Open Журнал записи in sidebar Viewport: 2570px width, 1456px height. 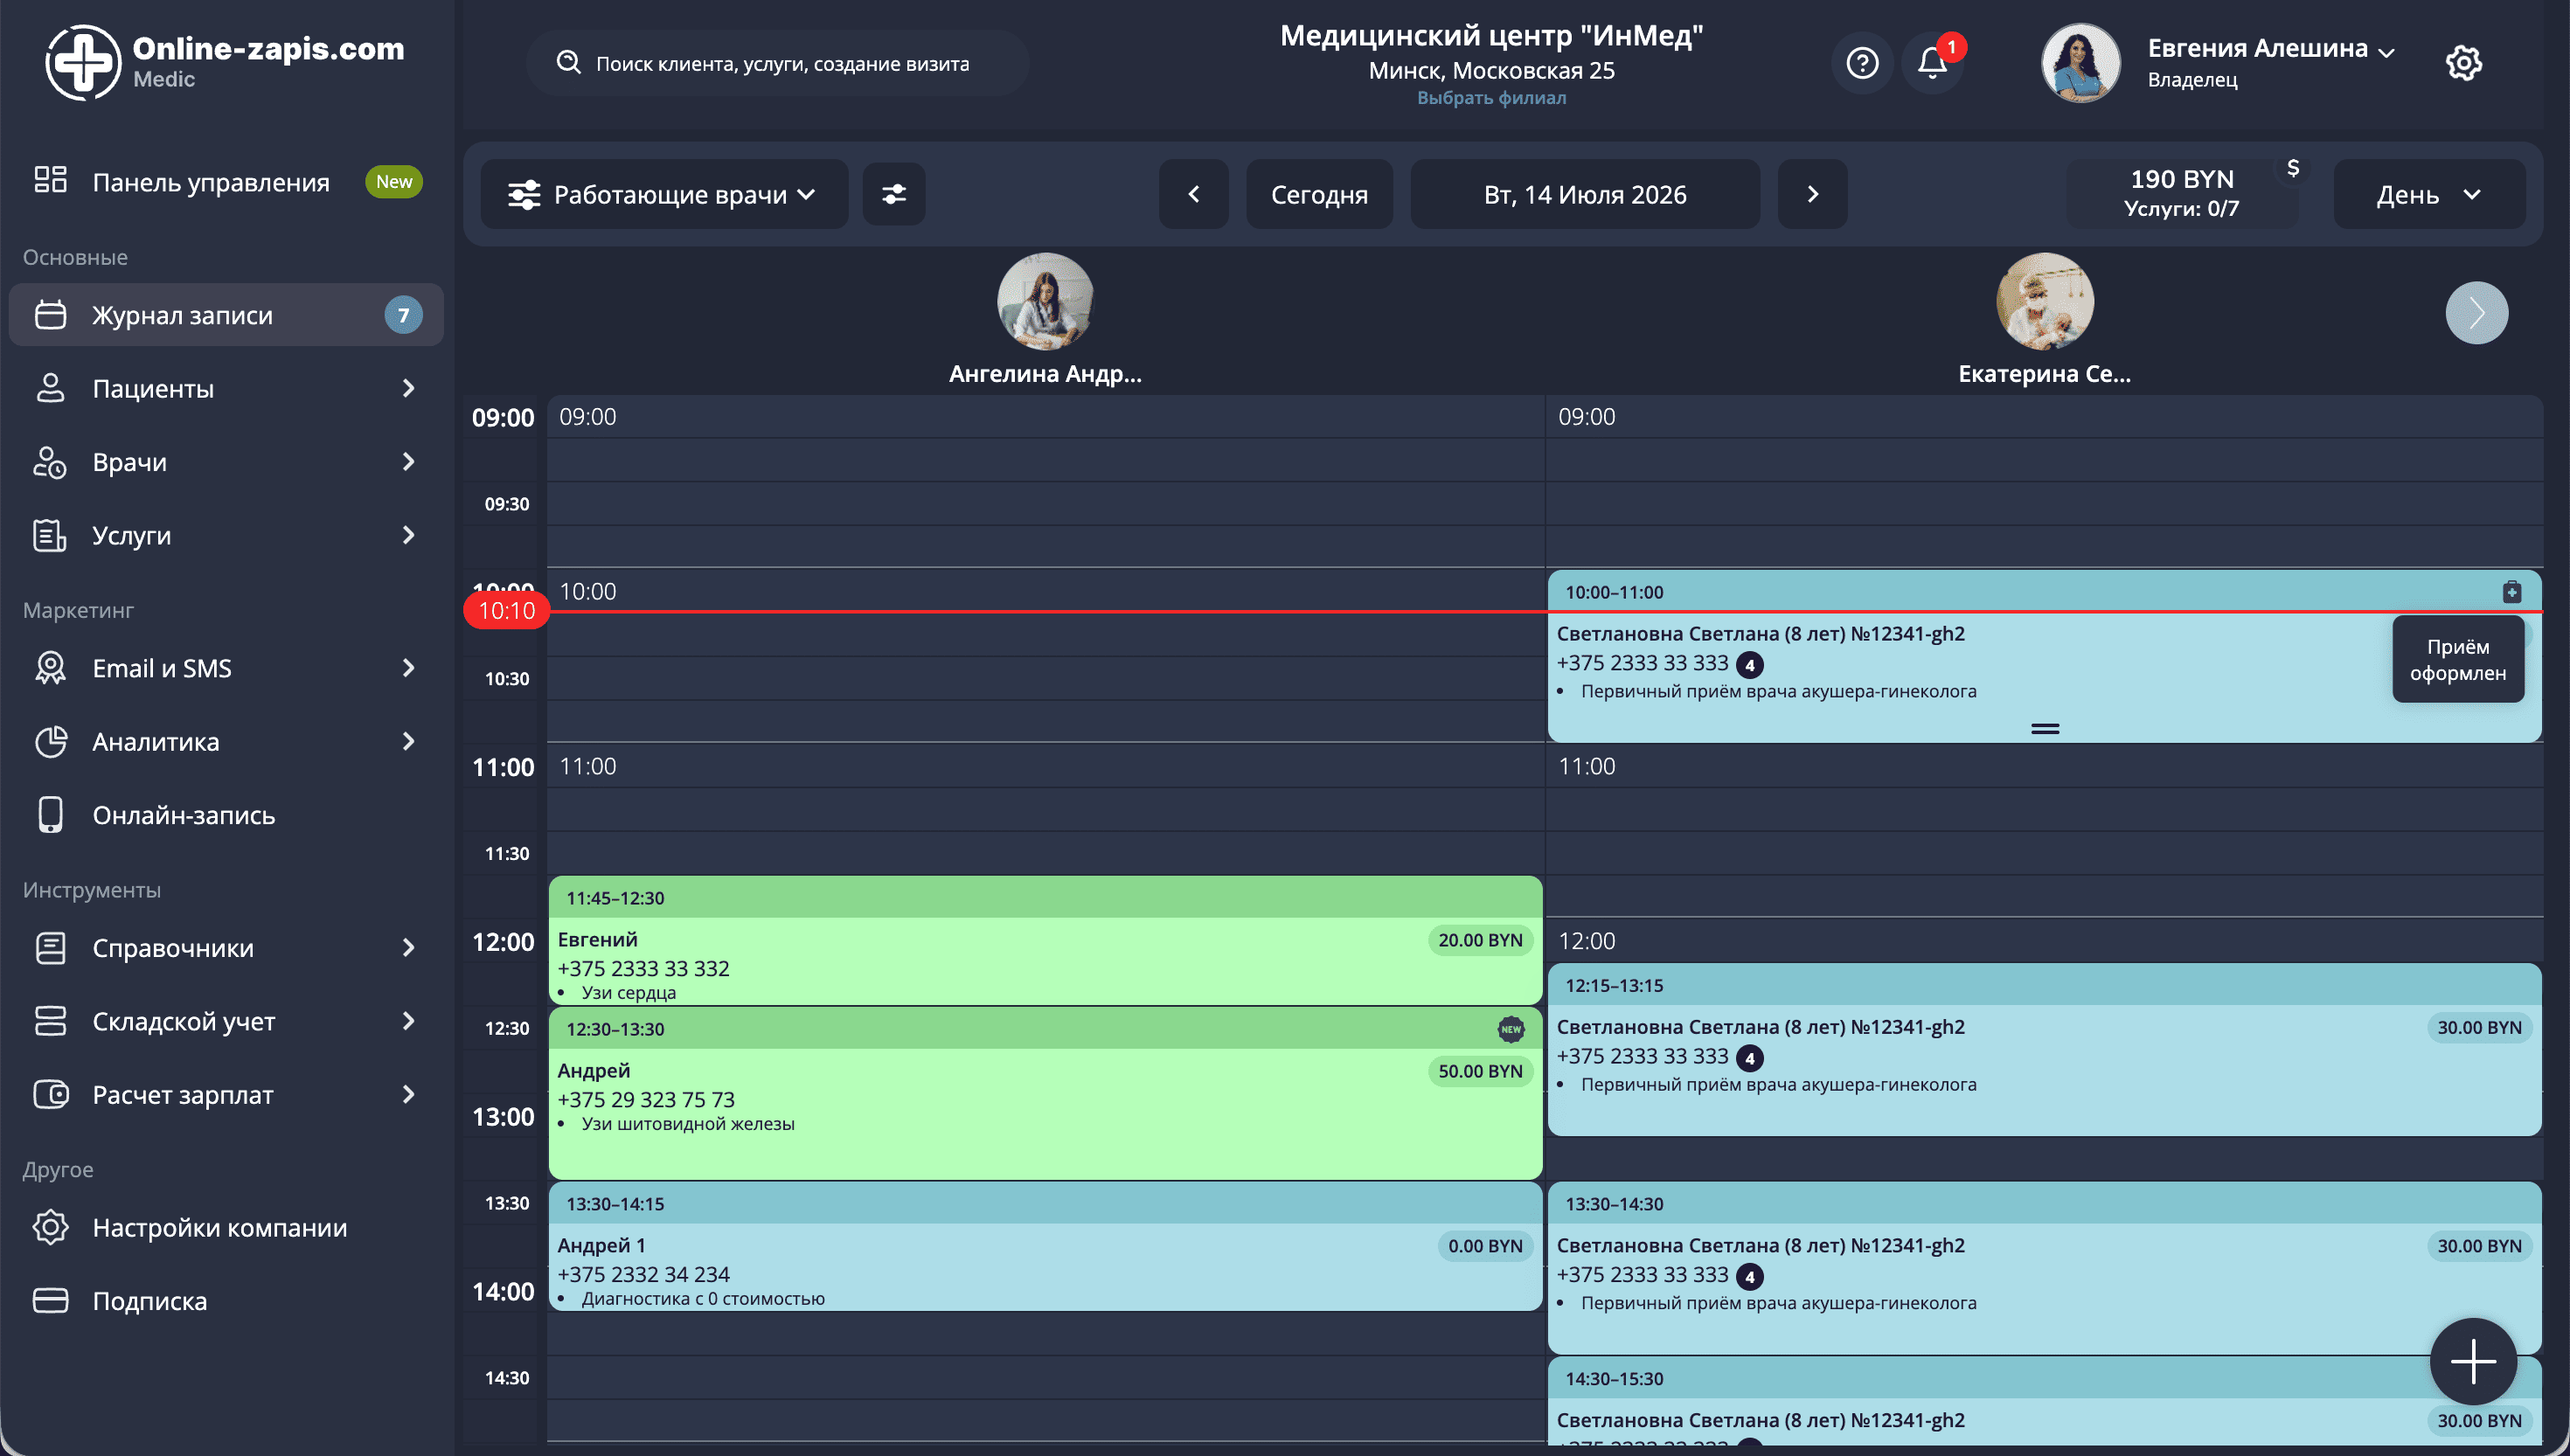(x=226, y=315)
